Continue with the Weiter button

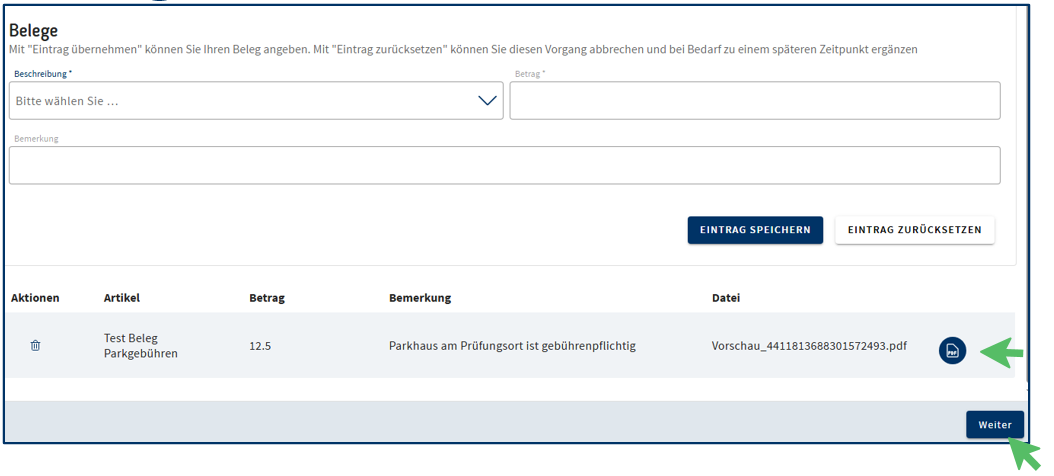pyautogui.click(x=994, y=425)
